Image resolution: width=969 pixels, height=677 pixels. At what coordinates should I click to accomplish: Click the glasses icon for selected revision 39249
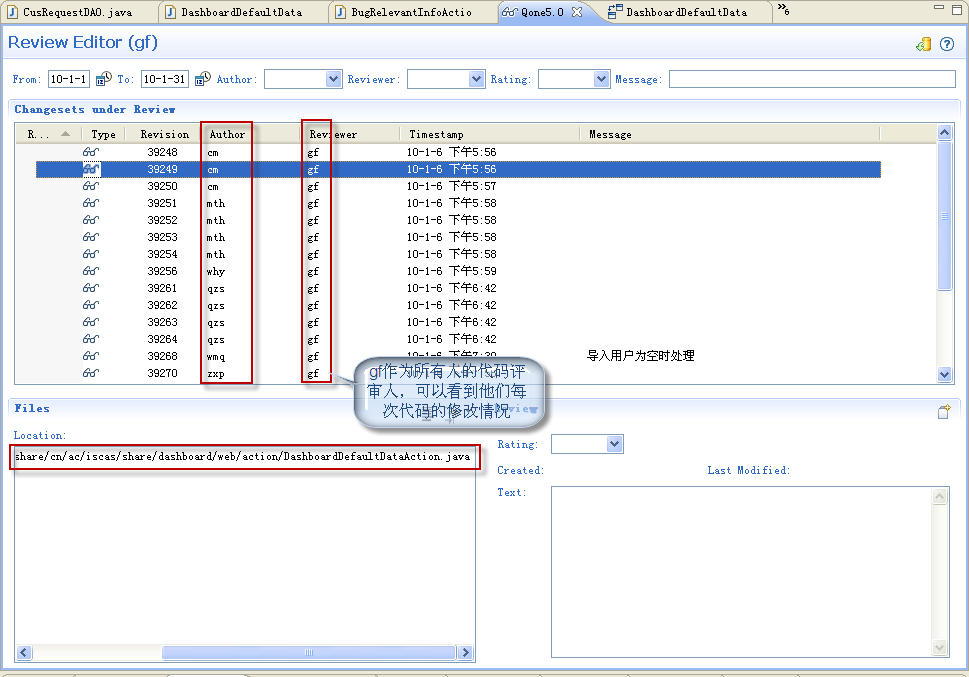click(91, 169)
